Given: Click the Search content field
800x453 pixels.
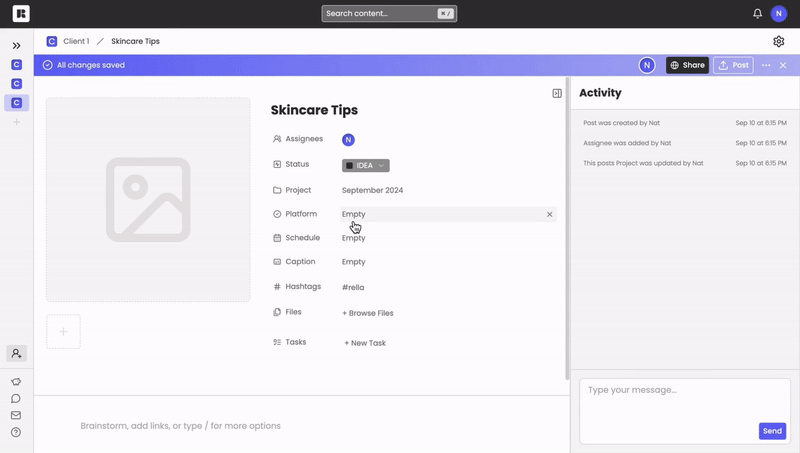Looking at the screenshot, I should (389, 14).
